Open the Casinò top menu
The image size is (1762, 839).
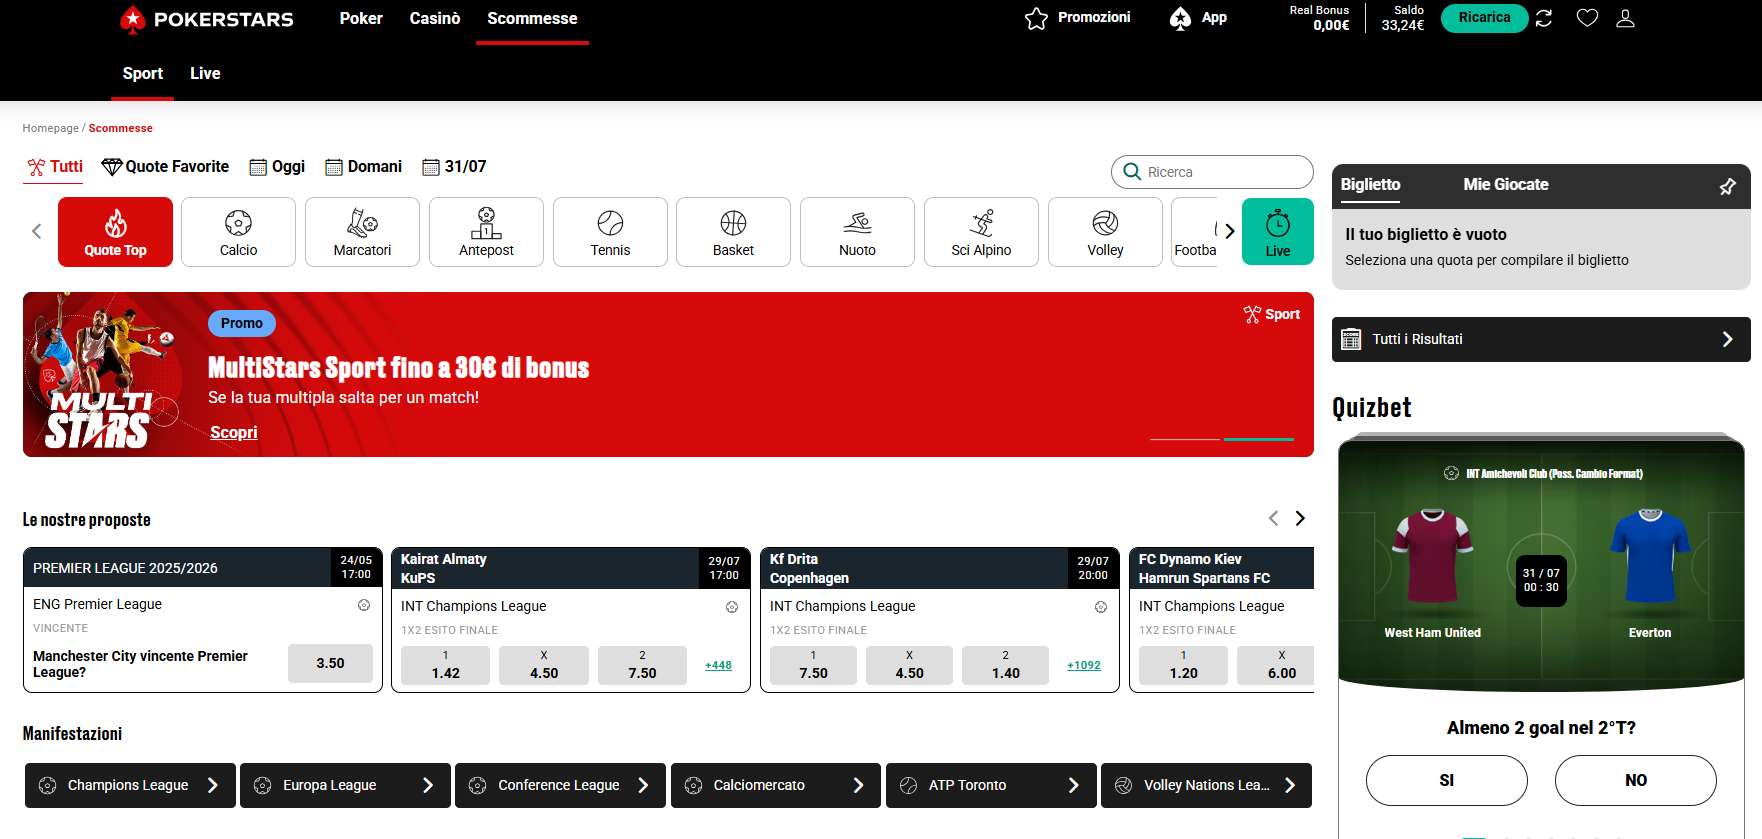[435, 18]
